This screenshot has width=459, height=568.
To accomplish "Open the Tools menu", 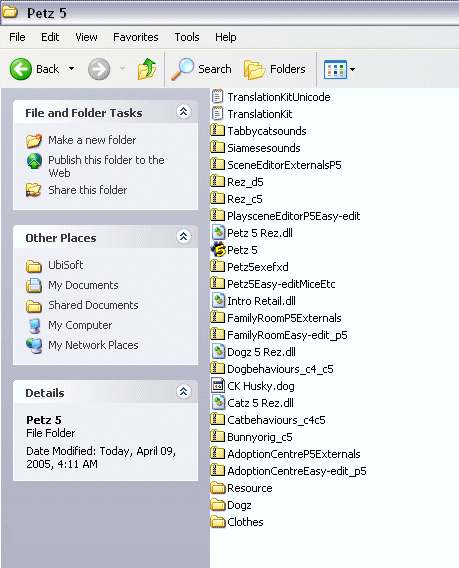I will [x=187, y=37].
